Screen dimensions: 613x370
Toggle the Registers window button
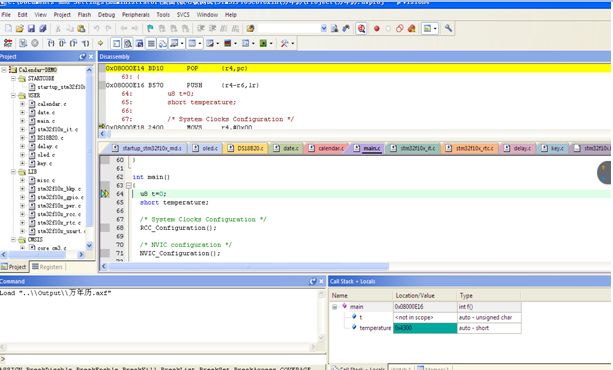(x=151, y=43)
